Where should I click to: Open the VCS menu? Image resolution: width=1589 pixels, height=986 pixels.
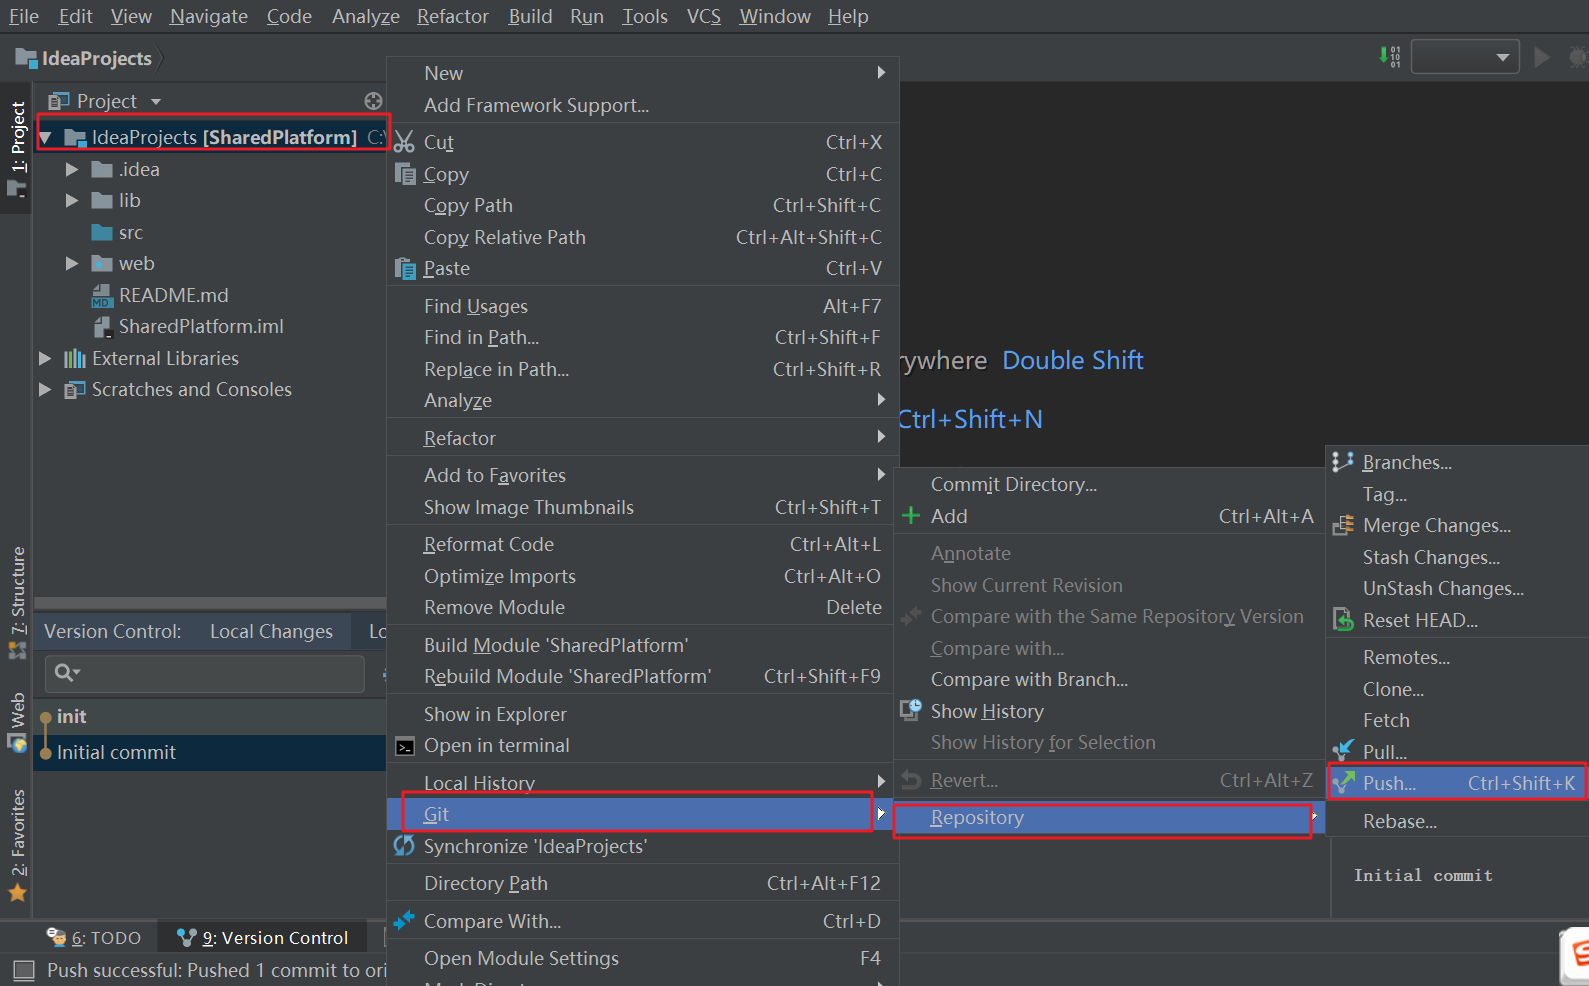click(704, 16)
